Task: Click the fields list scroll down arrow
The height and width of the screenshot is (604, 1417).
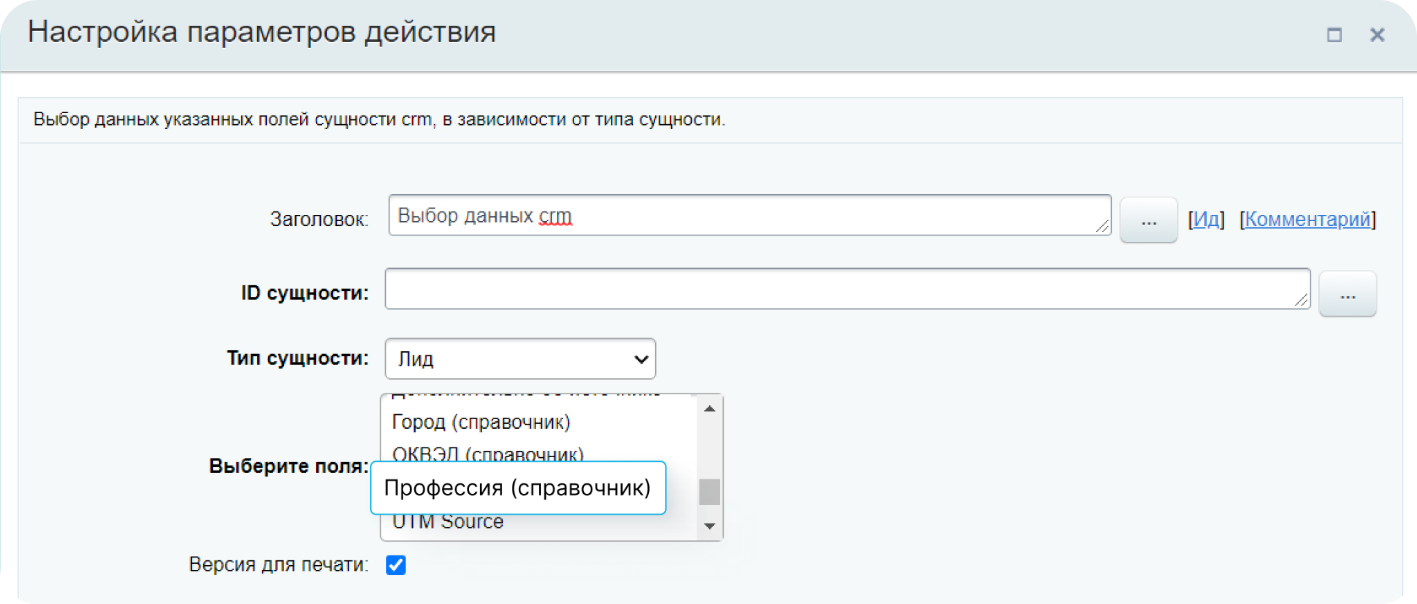Action: tap(709, 526)
